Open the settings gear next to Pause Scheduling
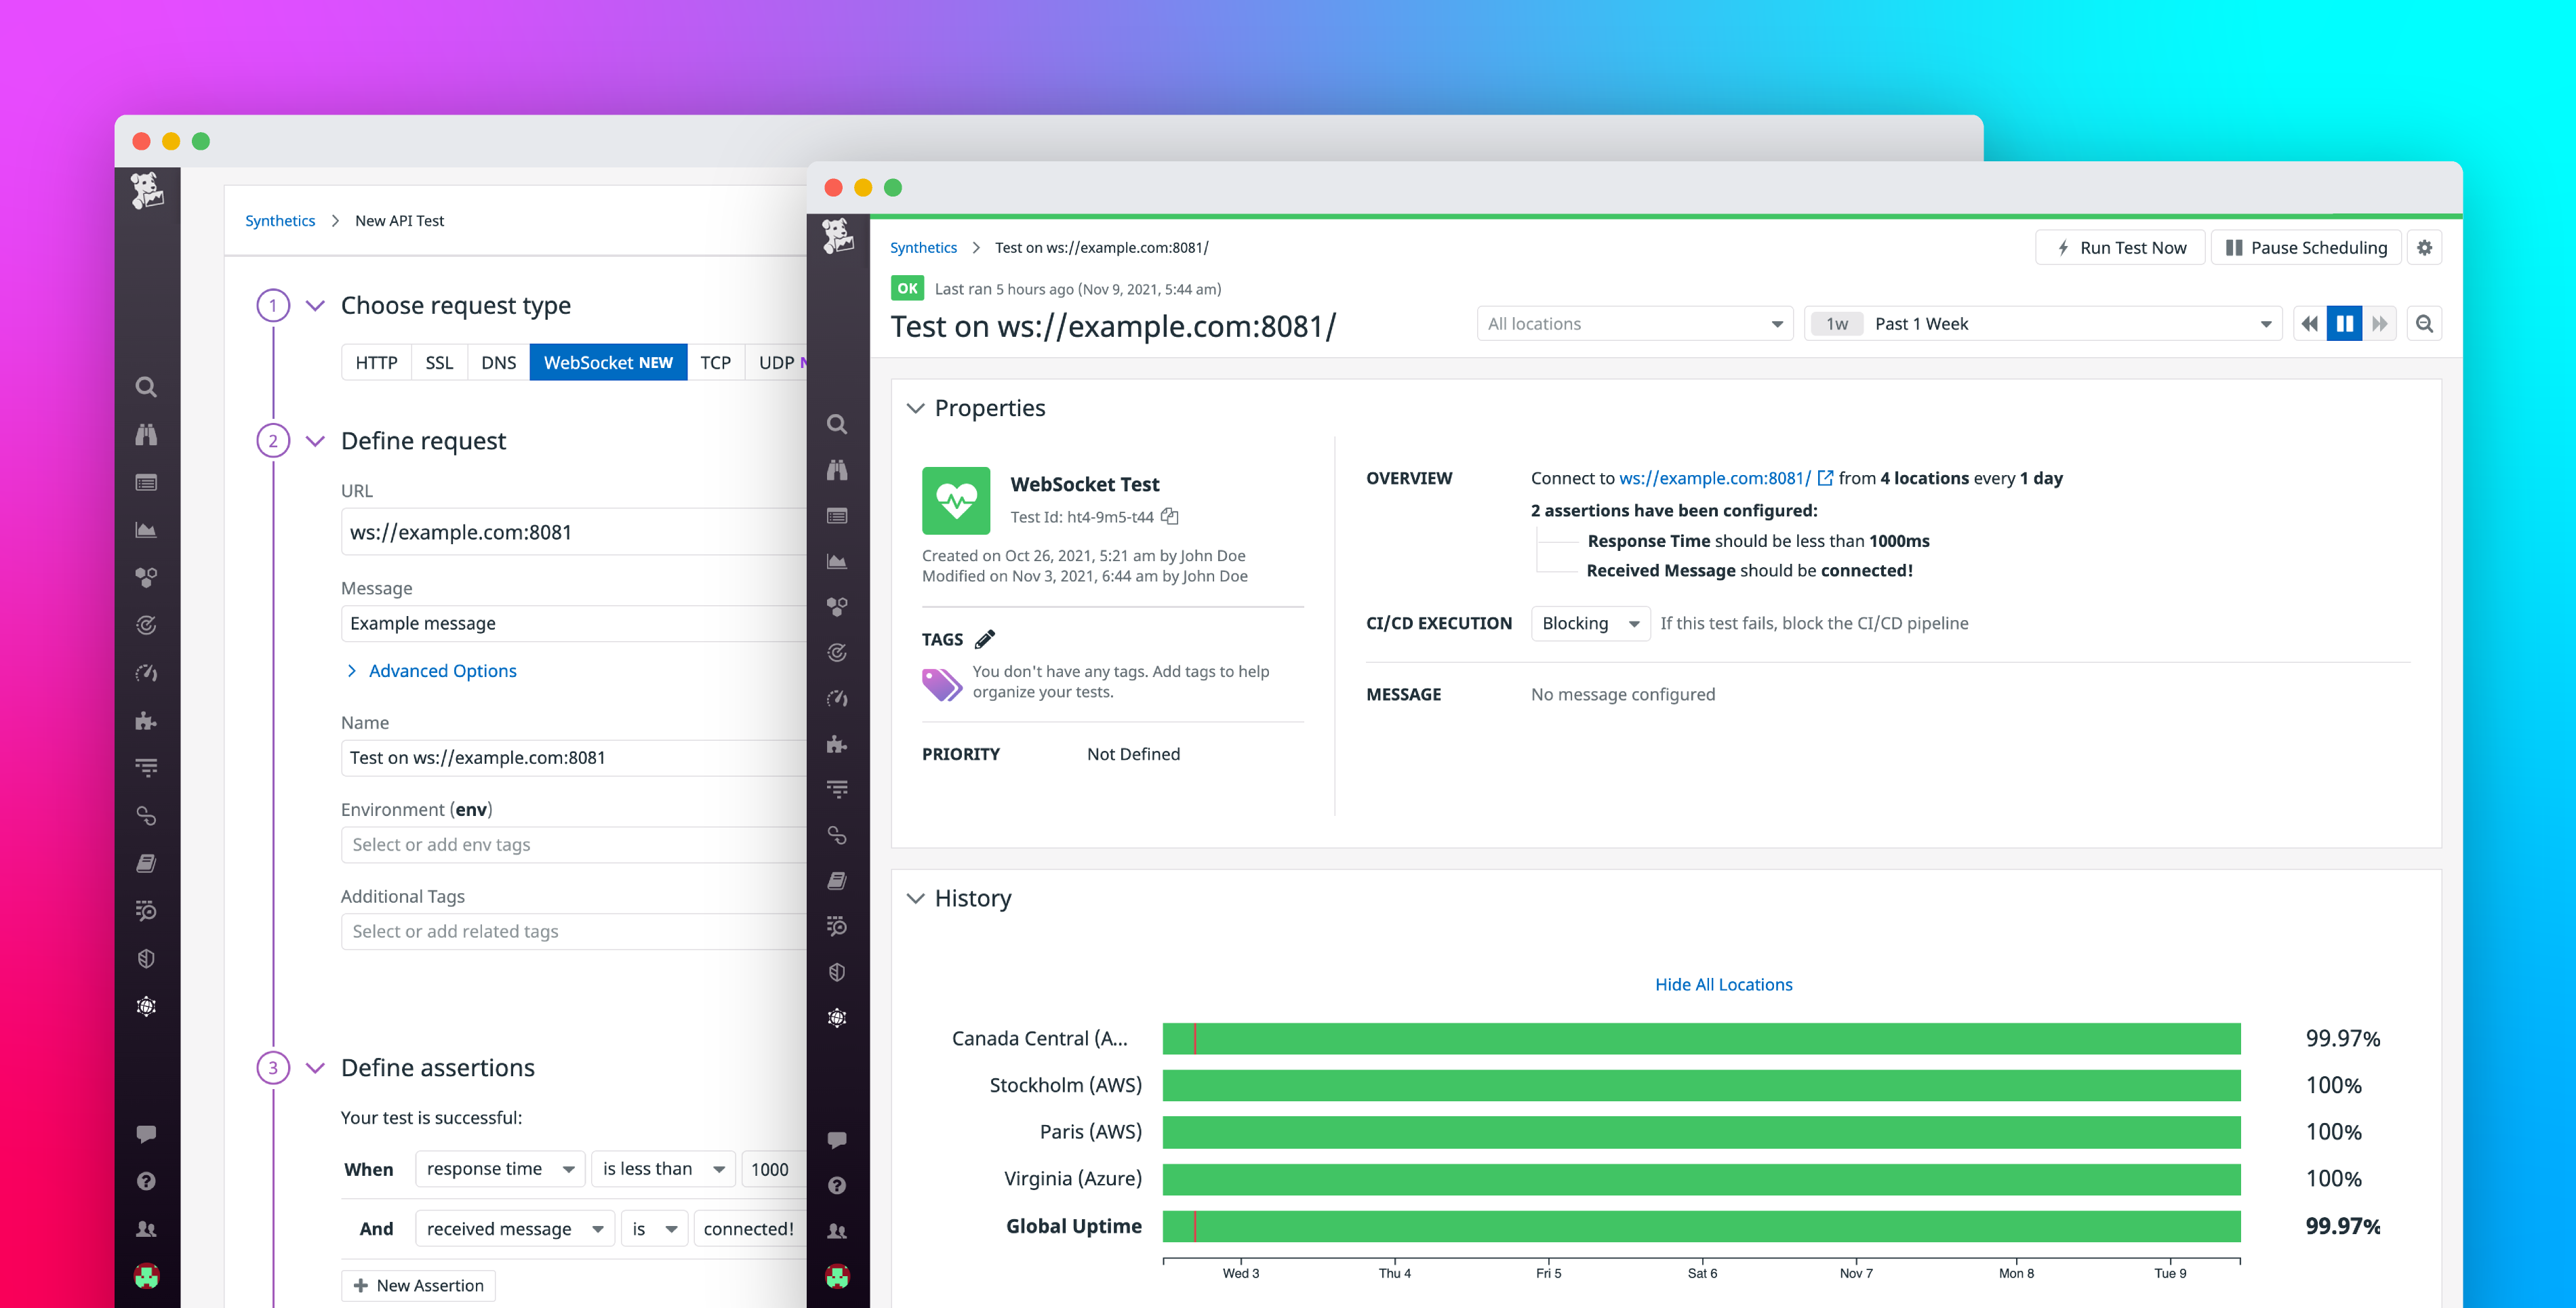Image resolution: width=2576 pixels, height=1308 pixels. (2424, 247)
